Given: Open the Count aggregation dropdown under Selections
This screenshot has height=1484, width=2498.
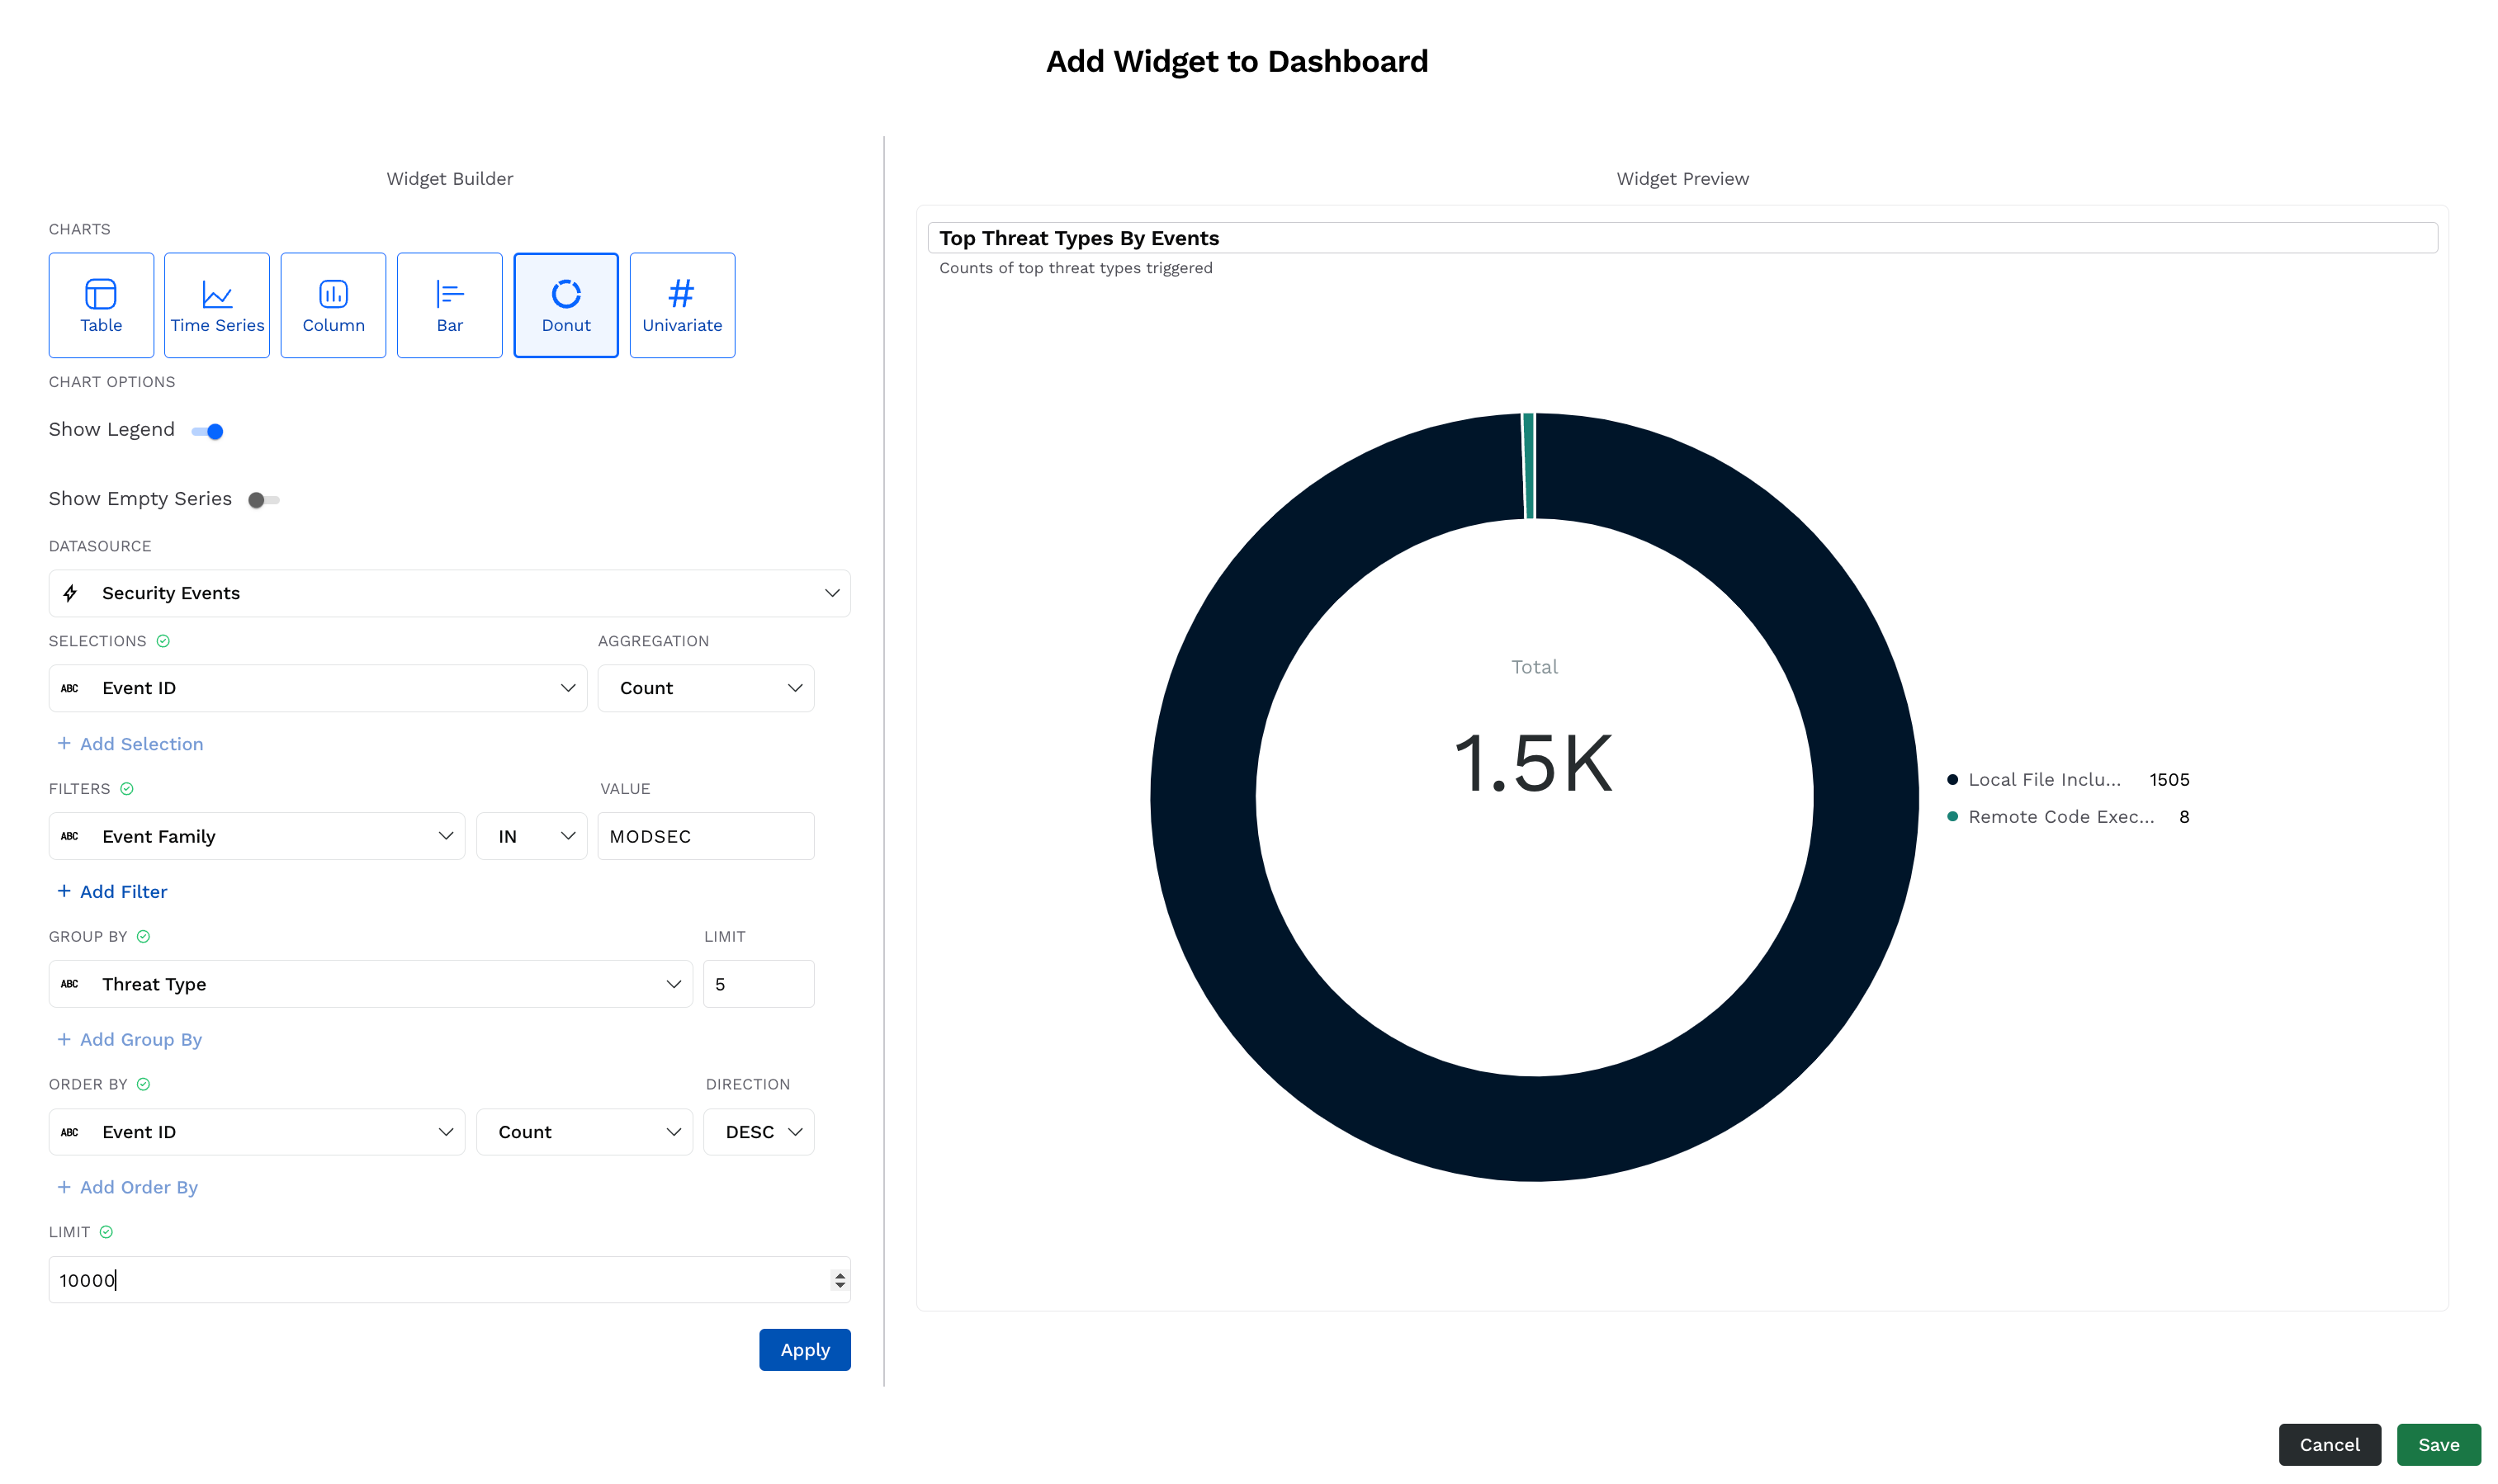Looking at the screenshot, I should pyautogui.click(x=706, y=688).
